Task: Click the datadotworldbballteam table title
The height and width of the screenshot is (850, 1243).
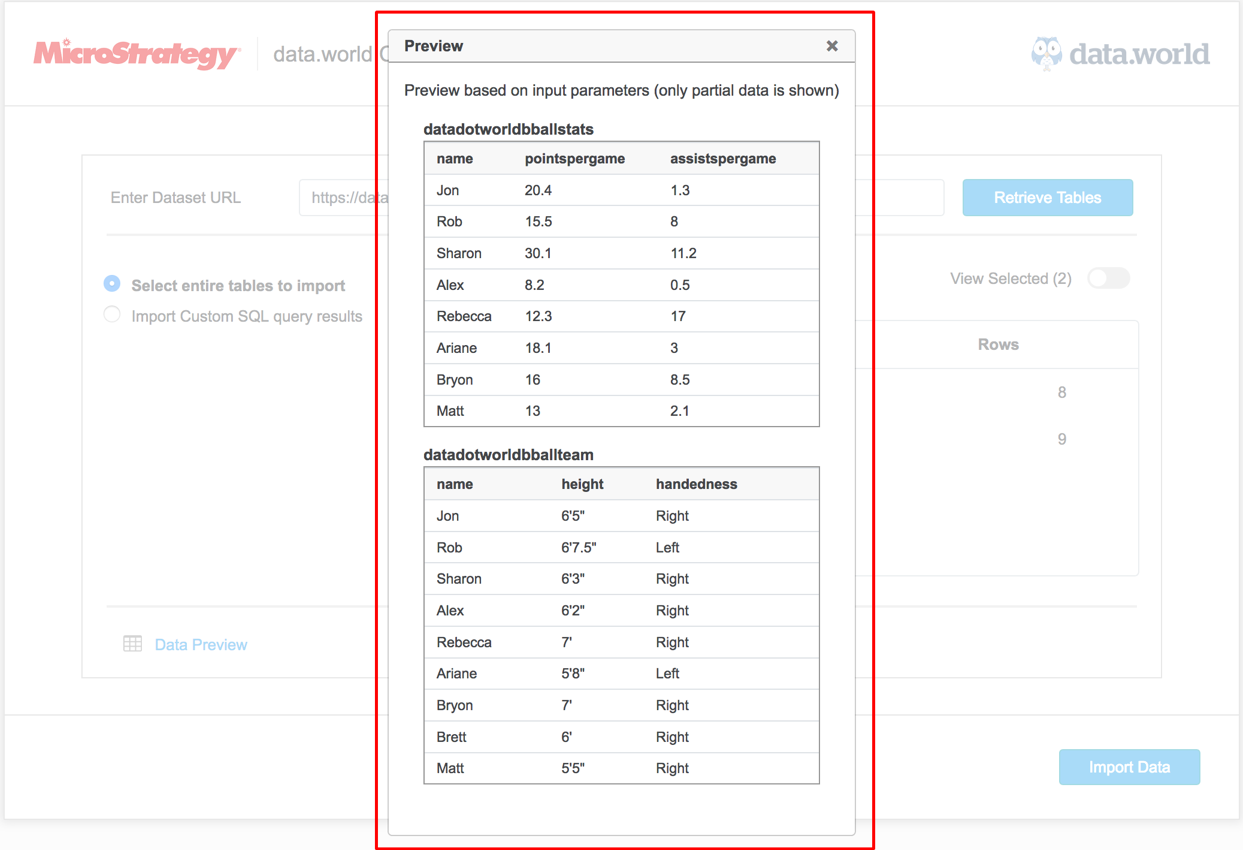Action: (508, 455)
